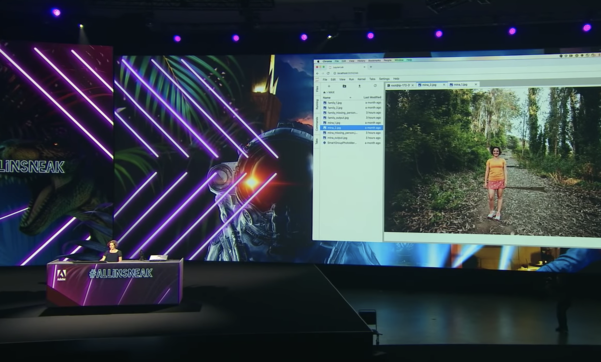Click the browser Reload page icon
601x362 pixels.
coord(328,73)
